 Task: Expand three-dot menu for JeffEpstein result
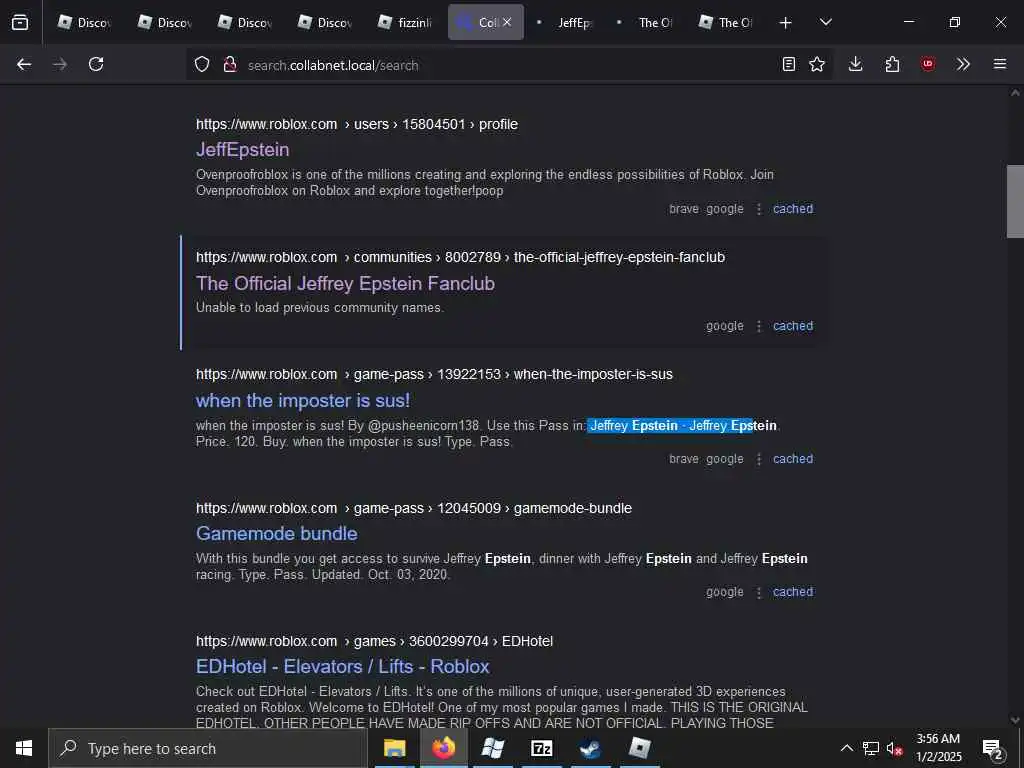[x=759, y=209]
